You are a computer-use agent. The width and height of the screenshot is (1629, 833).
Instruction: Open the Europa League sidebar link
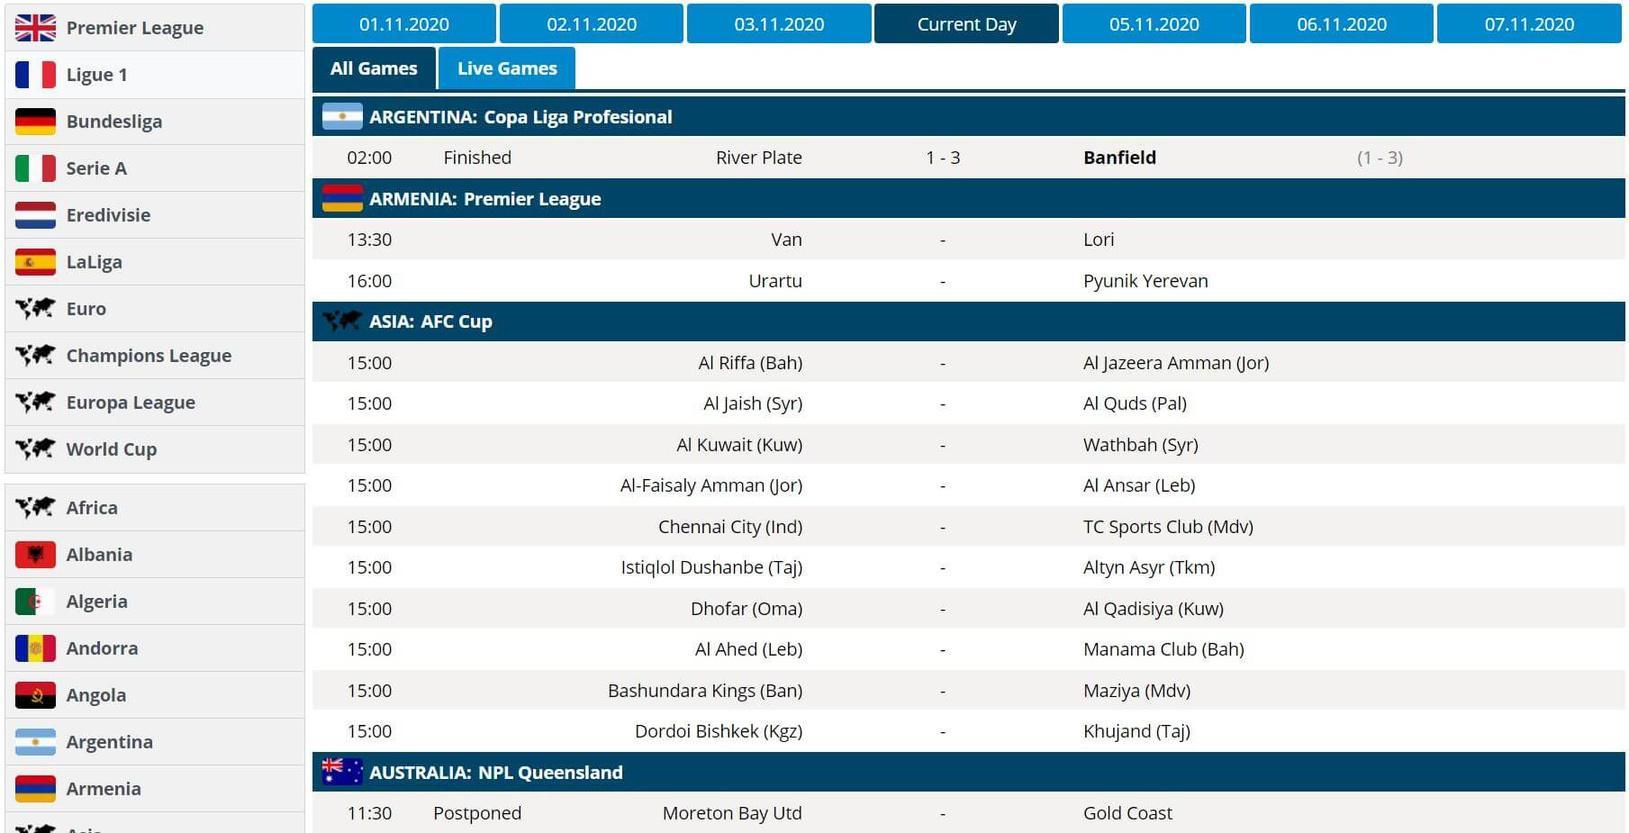point(130,402)
